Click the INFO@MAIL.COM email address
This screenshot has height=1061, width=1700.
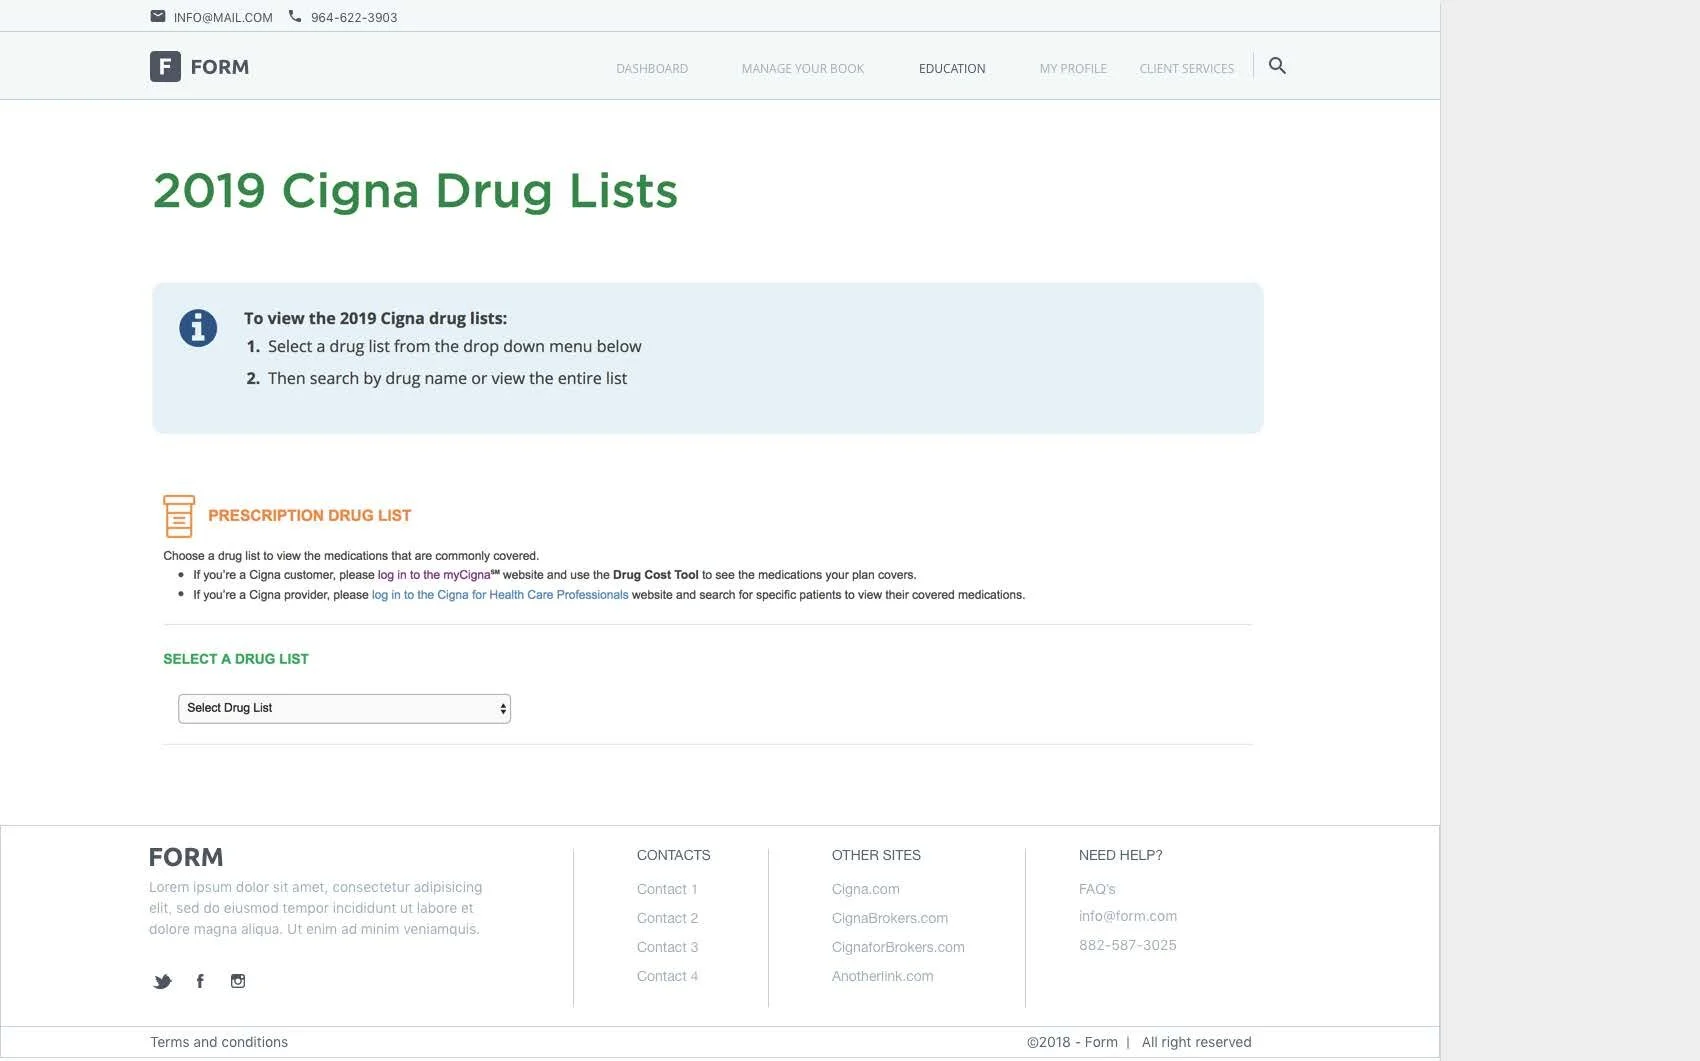(x=223, y=18)
